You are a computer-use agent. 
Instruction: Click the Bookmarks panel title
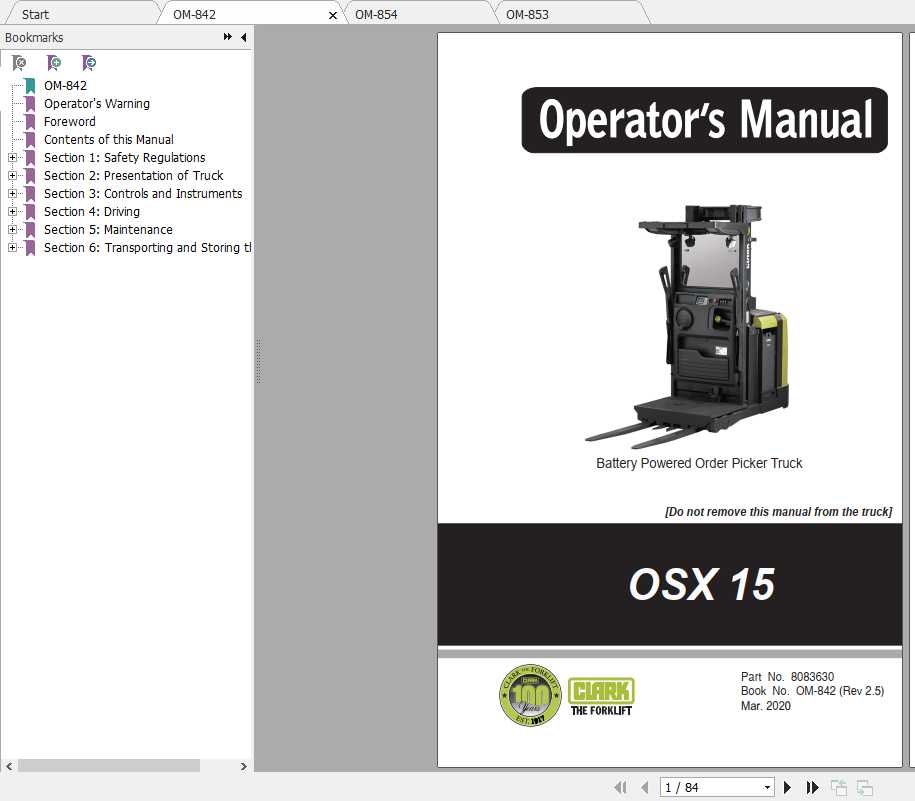coord(34,38)
